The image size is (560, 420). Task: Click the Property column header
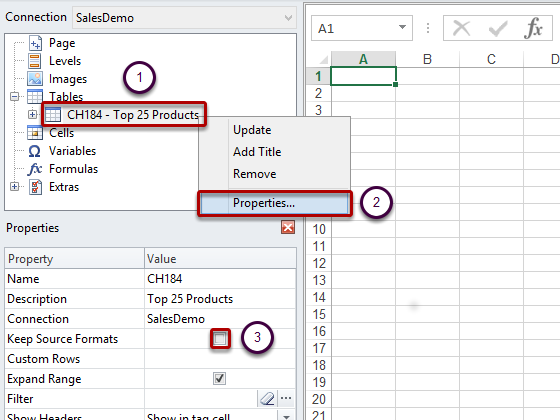(74, 259)
